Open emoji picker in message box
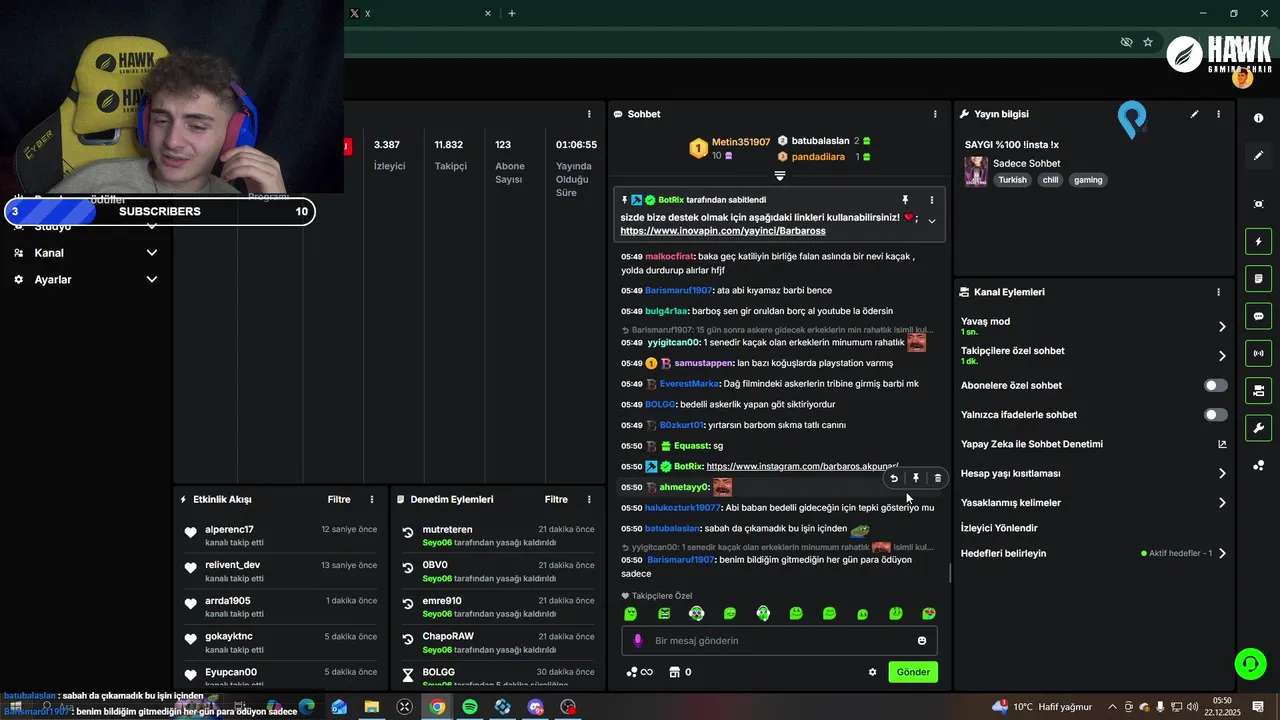This screenshot has width=1280, height=720. [x=922, y=641]
